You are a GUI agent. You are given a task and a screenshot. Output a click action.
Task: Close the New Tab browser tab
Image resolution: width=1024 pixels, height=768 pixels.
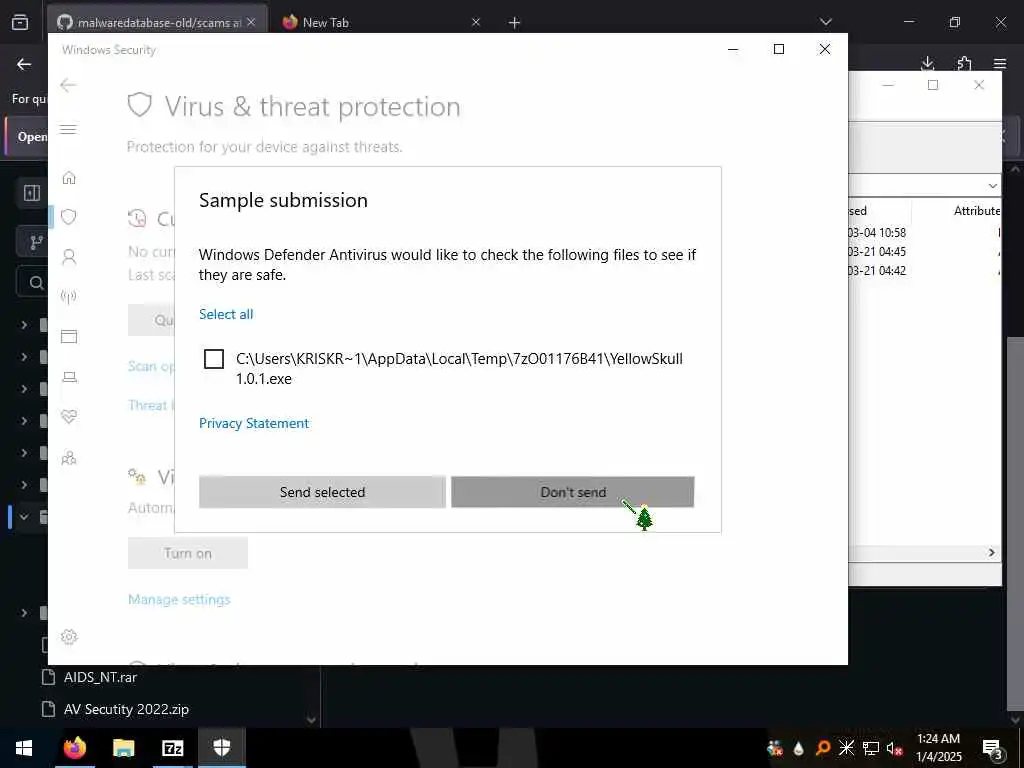click(475, 22)
